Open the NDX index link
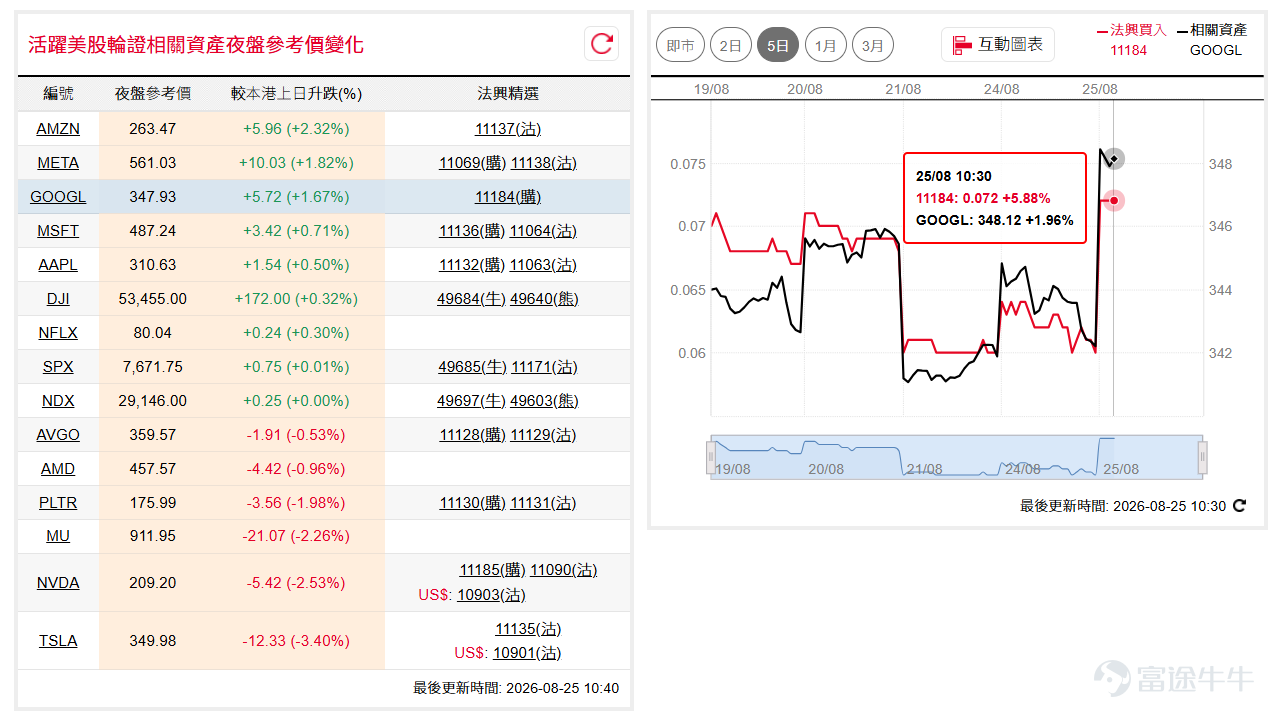Image resolution: width=1274 pixels, height=715 pixels. 58,401
